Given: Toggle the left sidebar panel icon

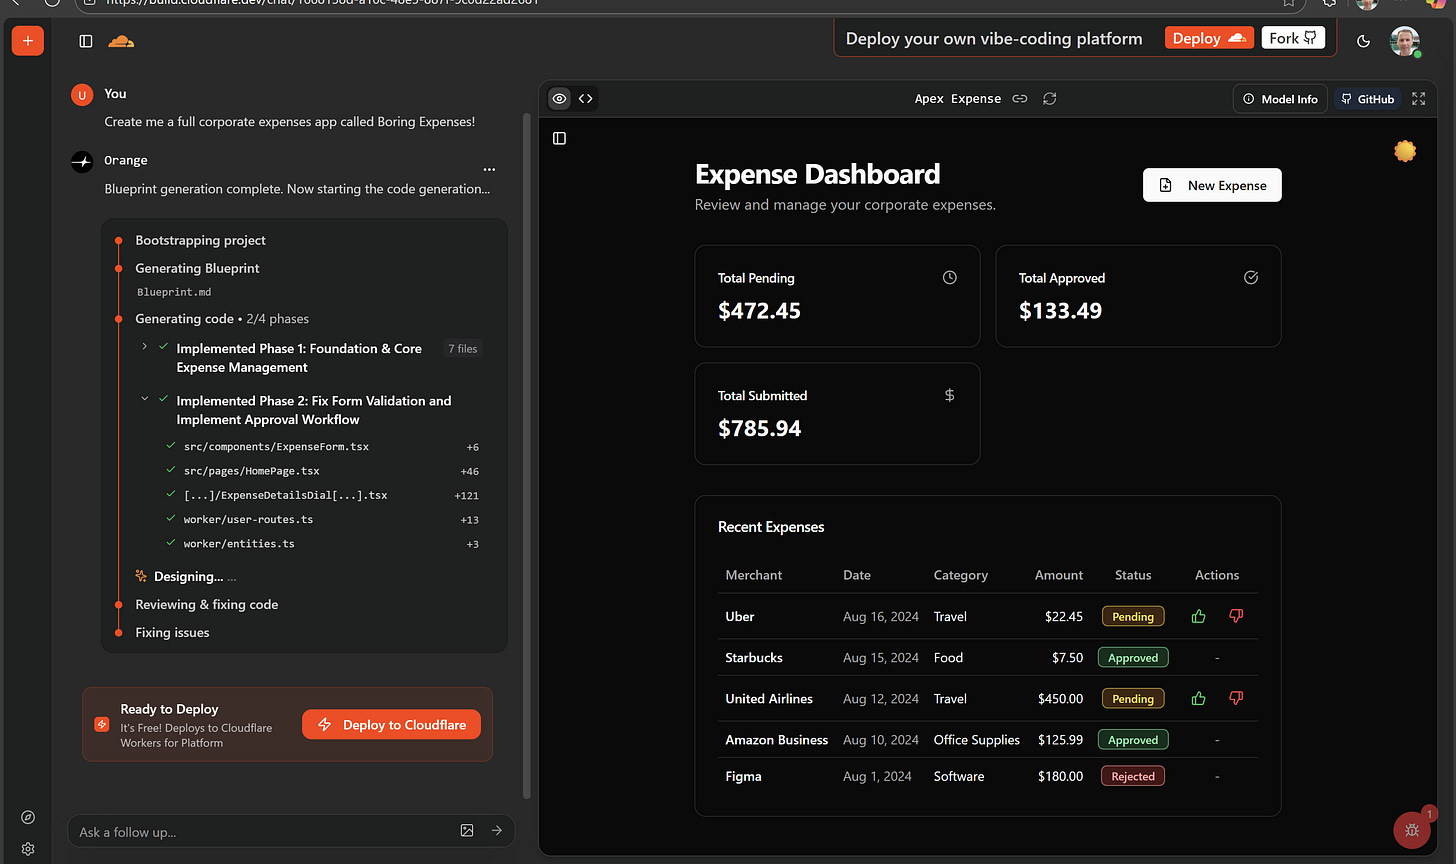Looking at the screenshot, I should (86, 41).
